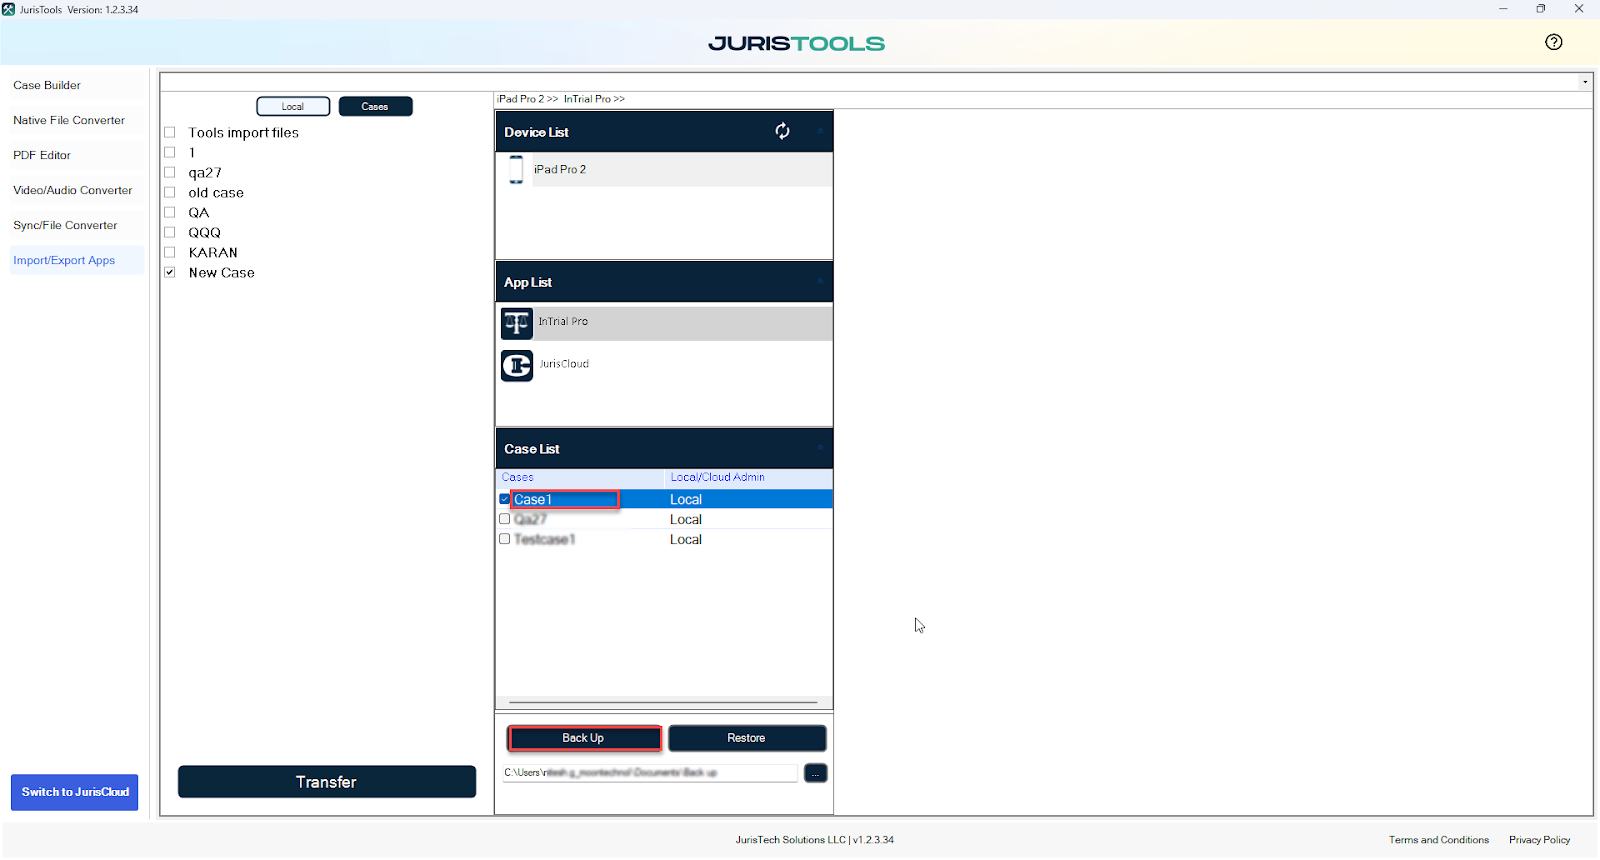Open Case Builder from the sidebar

coord(47,86)
